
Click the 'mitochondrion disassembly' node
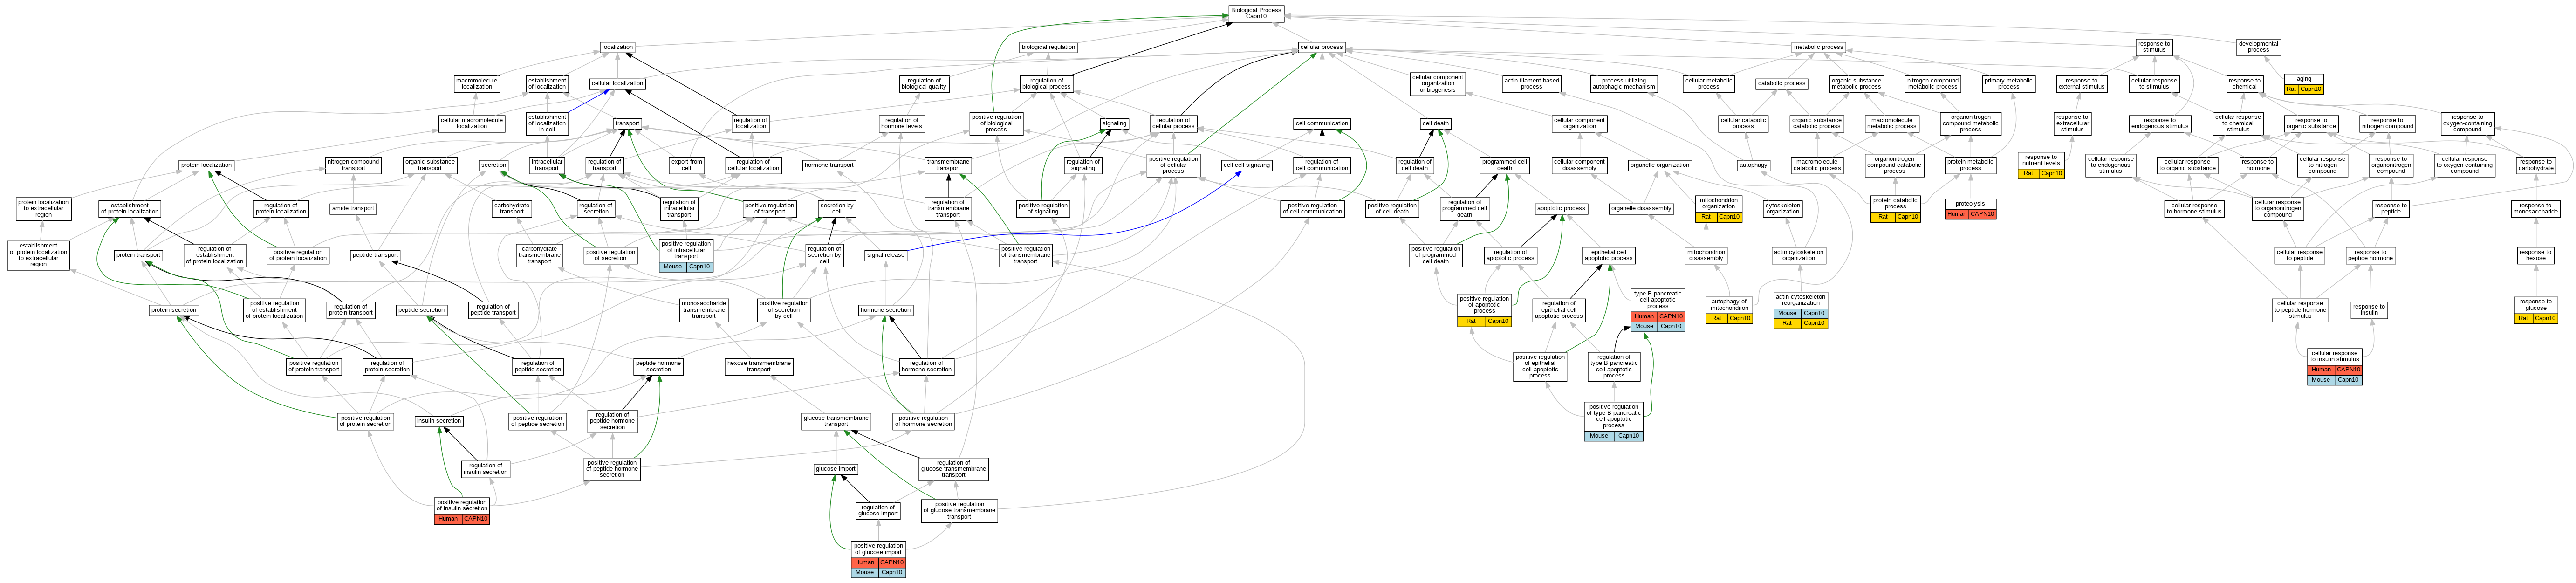1705,255
